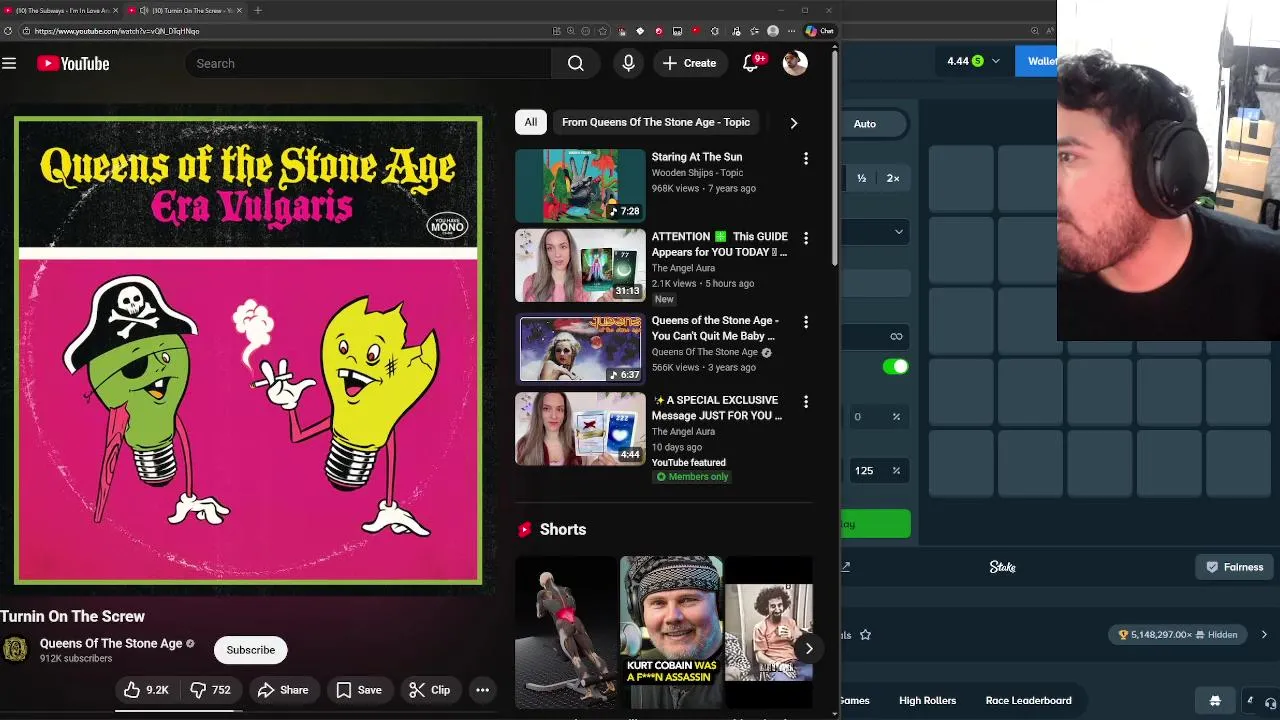Open browser extensions puzzle icon
Viewport: 1280px width, 720px height.
(x=714, y=31)
